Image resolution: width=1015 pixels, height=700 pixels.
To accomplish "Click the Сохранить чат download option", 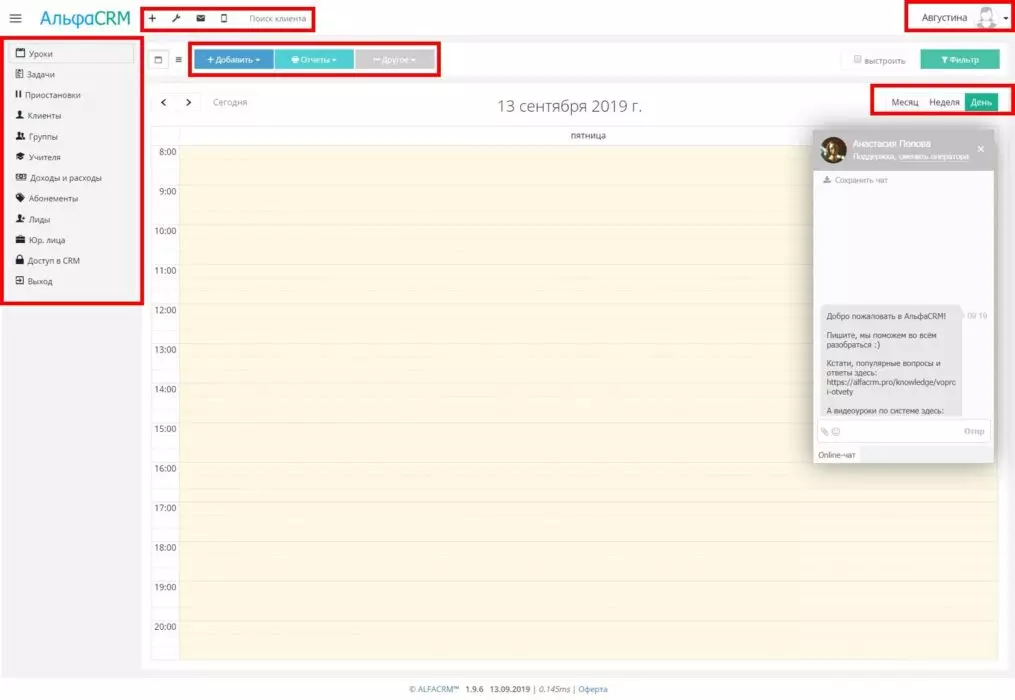I will point(855,180).
